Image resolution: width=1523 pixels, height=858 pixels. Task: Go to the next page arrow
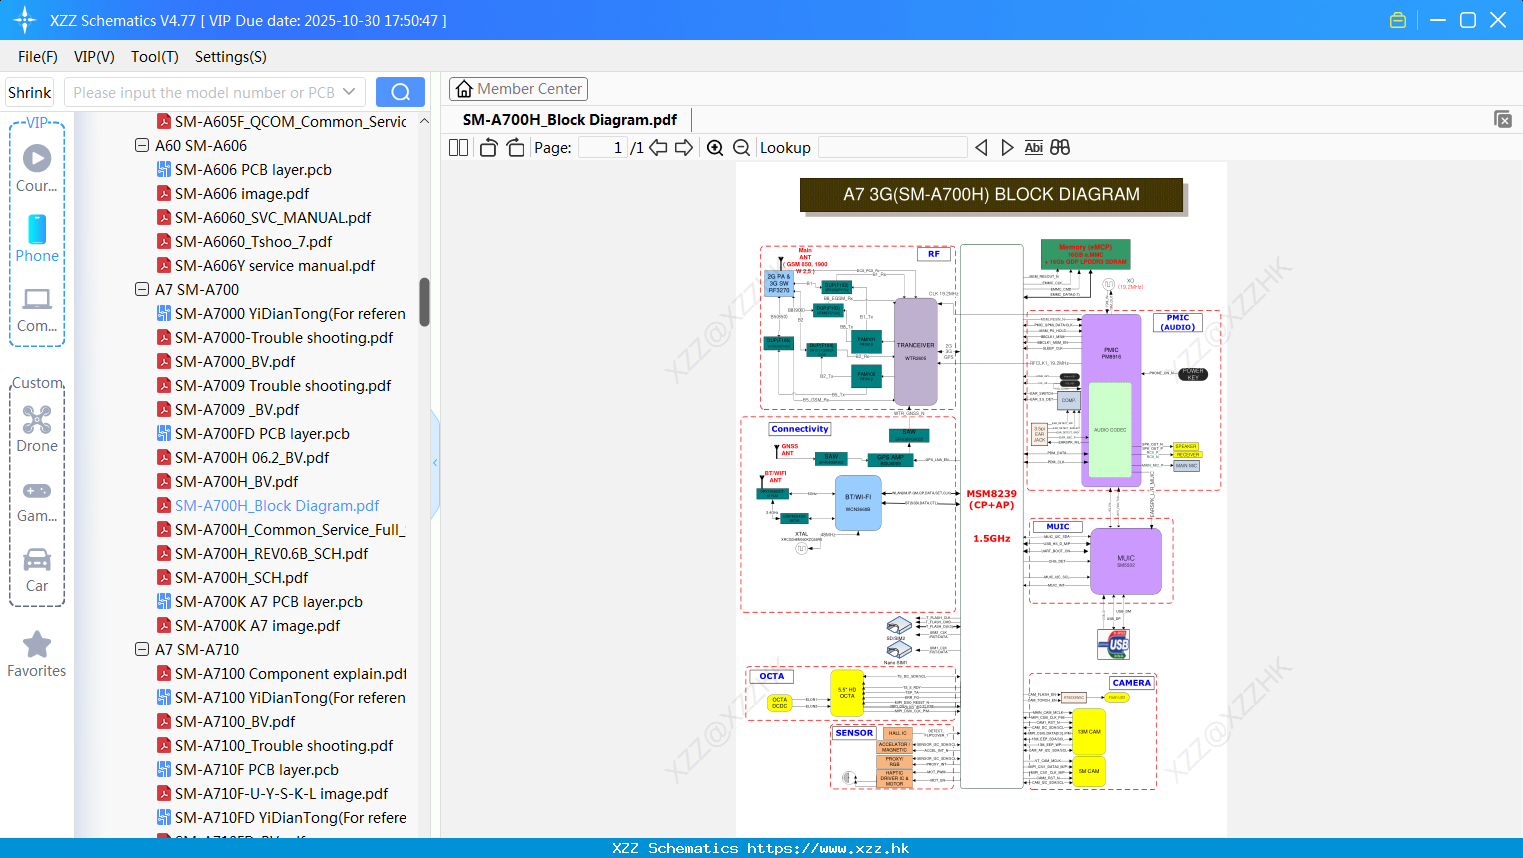pyautogui.click(x=684, y=147)
